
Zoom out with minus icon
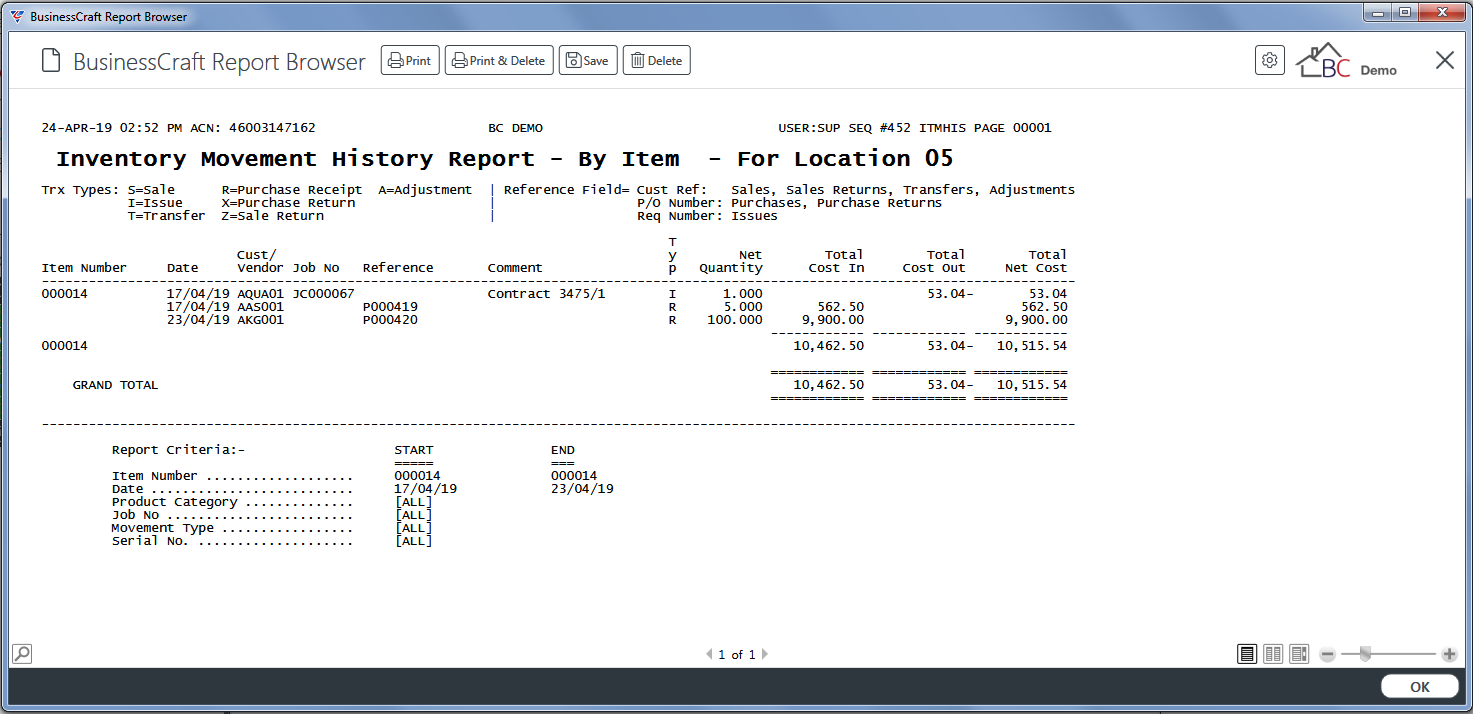[x=1328, y=655]
